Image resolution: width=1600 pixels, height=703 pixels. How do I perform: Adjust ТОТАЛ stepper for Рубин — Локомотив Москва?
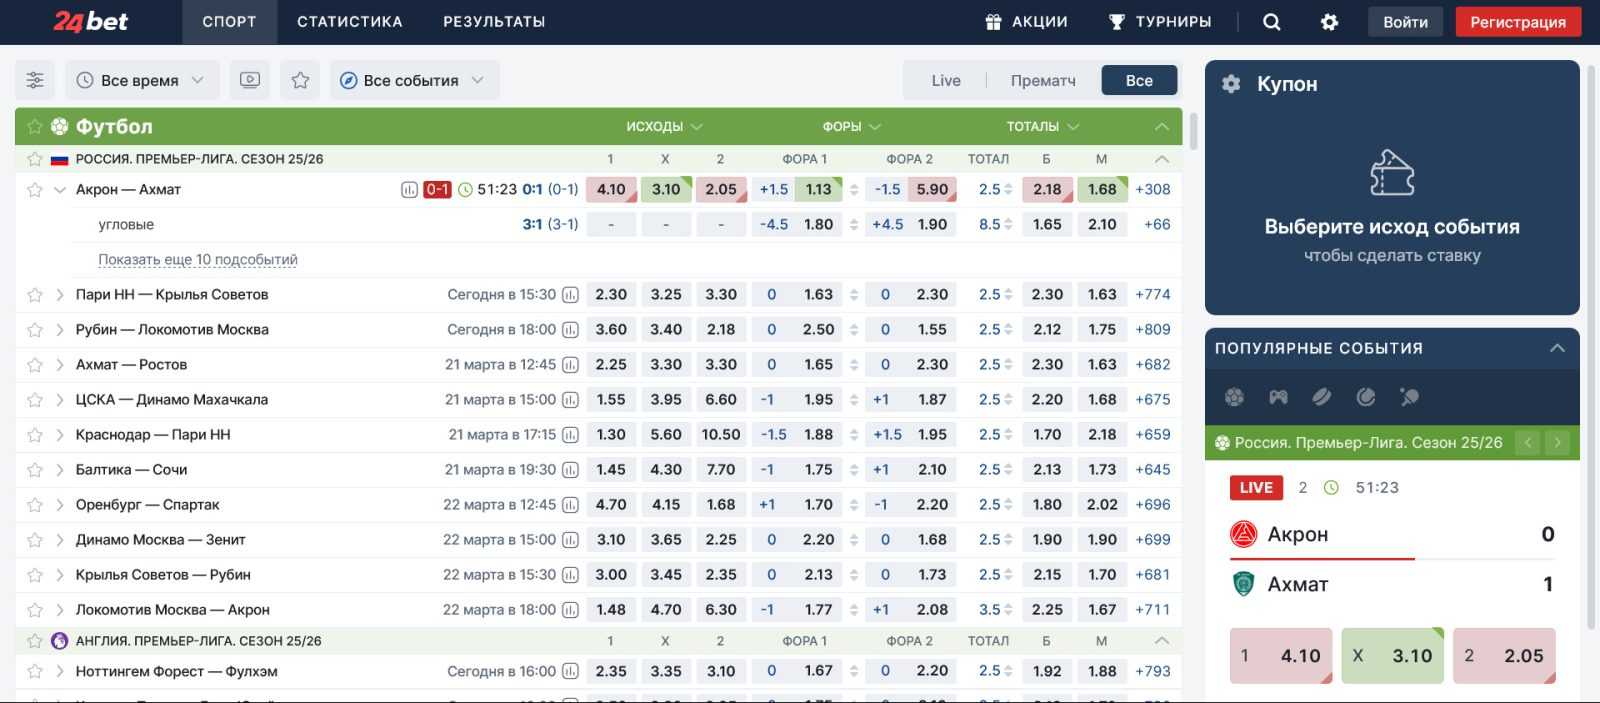(x=1008, y=329)
